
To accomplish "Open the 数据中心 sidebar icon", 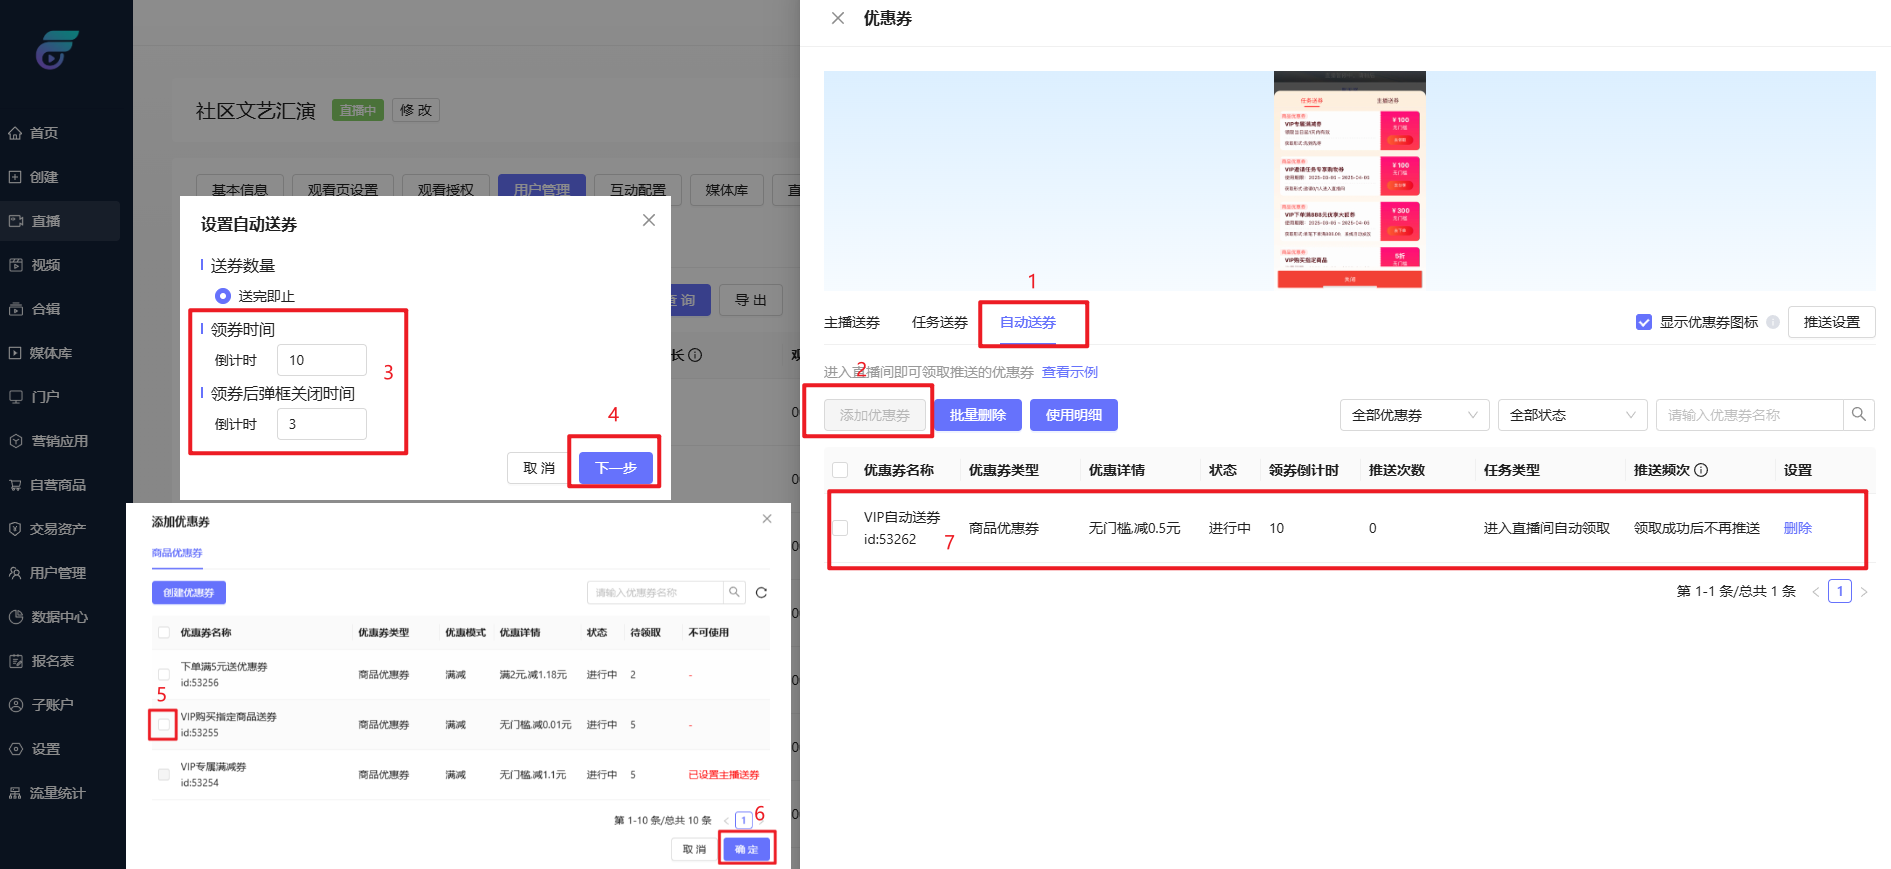I will pos(15,617).
